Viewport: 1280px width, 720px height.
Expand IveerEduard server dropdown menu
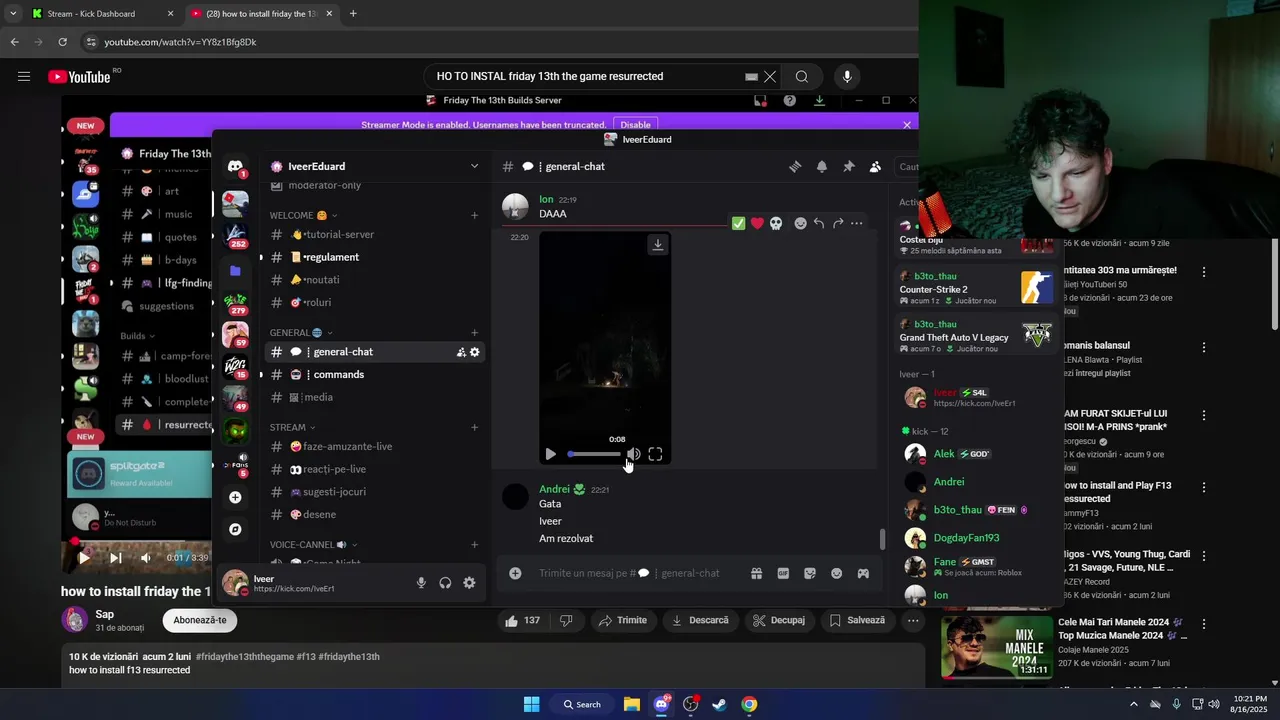pos(474,166)
